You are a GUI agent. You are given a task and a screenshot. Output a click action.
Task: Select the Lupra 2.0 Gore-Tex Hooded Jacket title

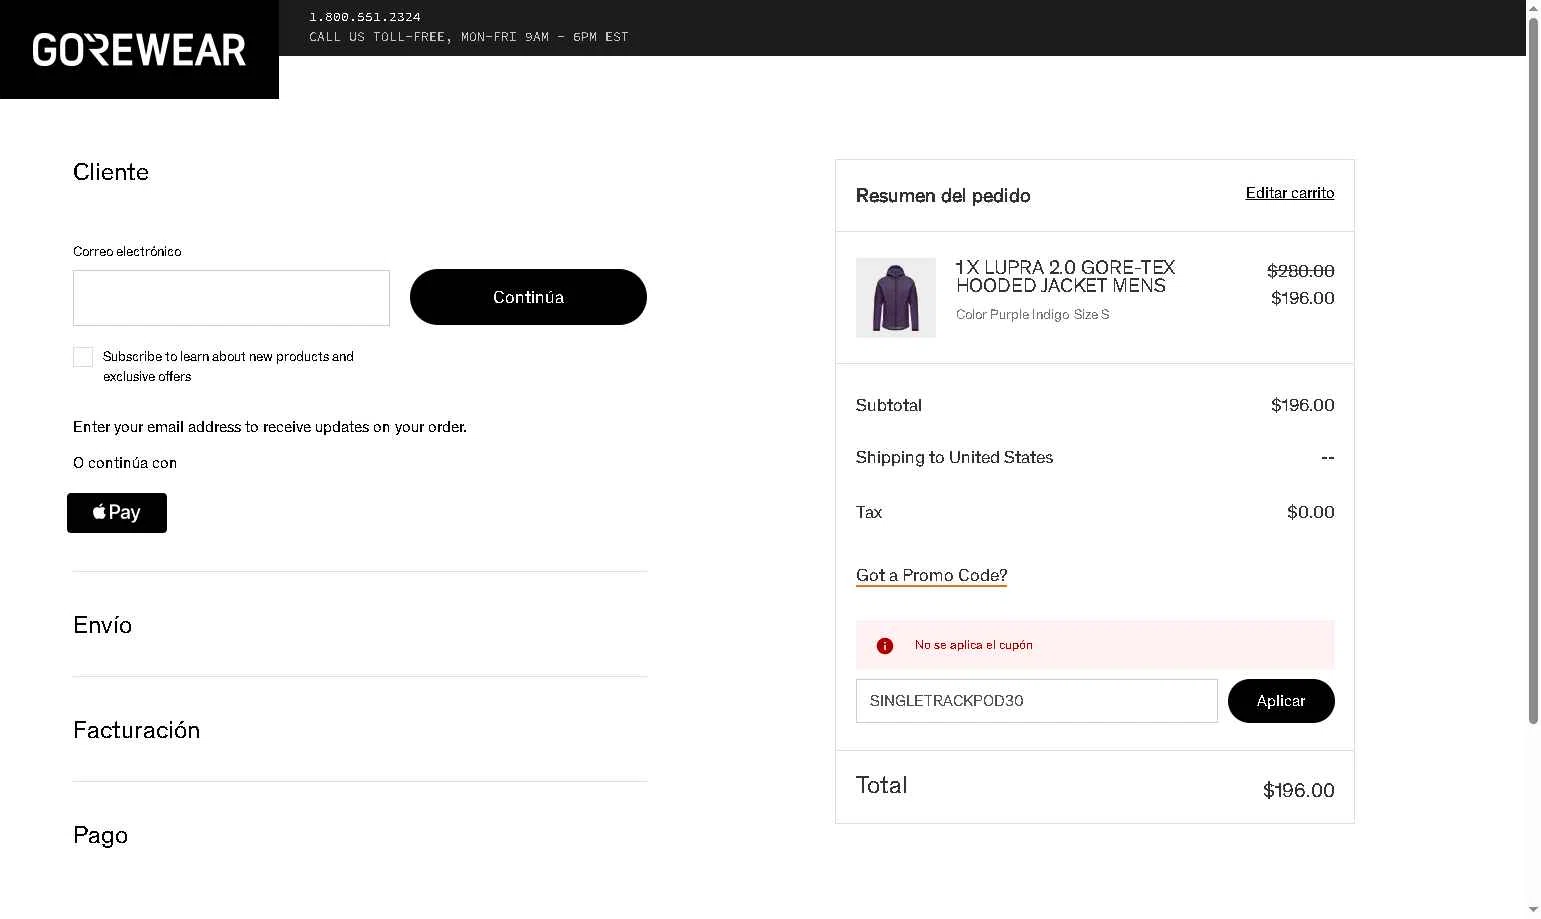(x=1066, y=277)
